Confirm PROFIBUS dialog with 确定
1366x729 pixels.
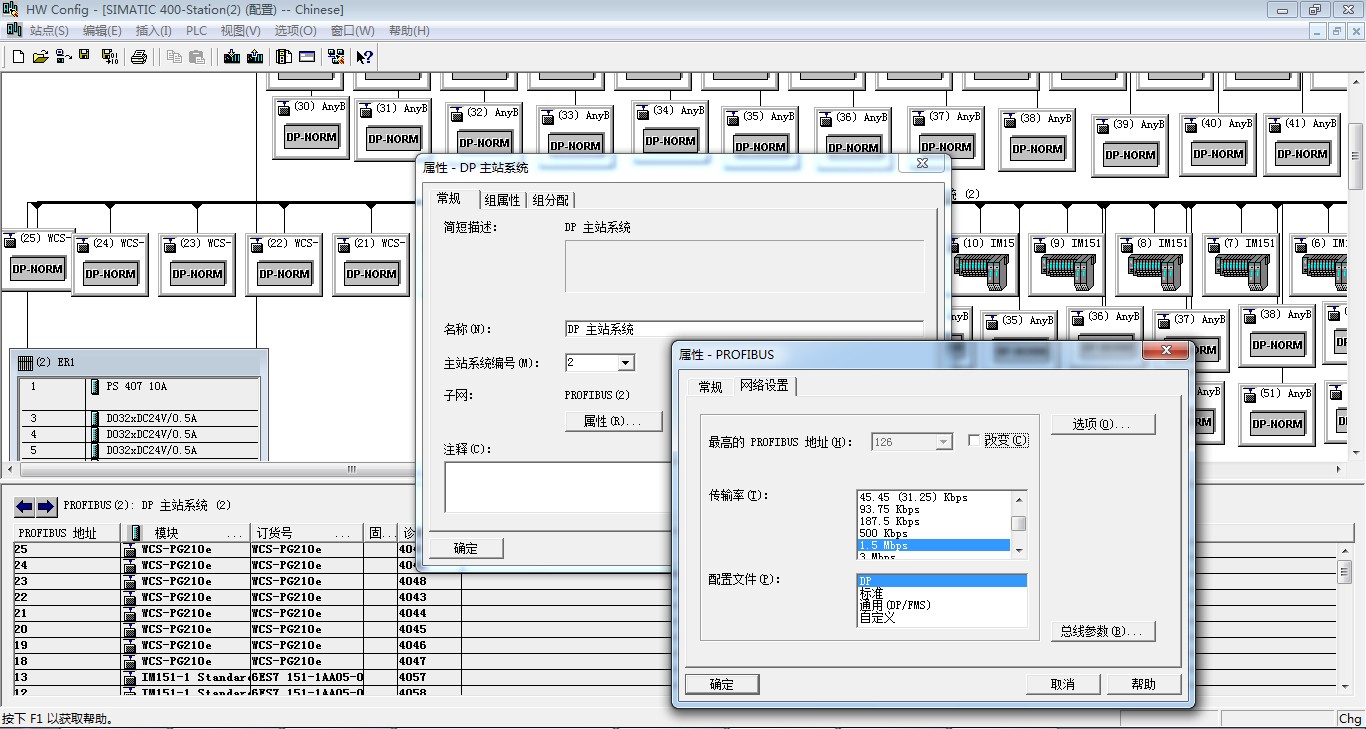coord(721,684)
